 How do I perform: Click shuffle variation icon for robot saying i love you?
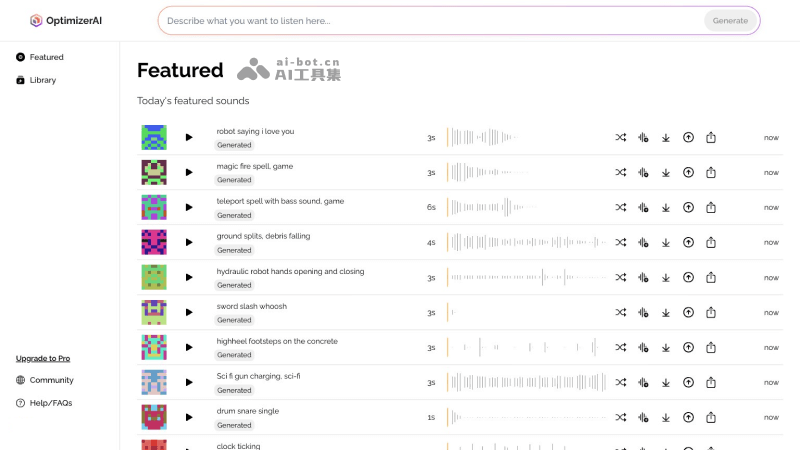(x=621, y=137)
